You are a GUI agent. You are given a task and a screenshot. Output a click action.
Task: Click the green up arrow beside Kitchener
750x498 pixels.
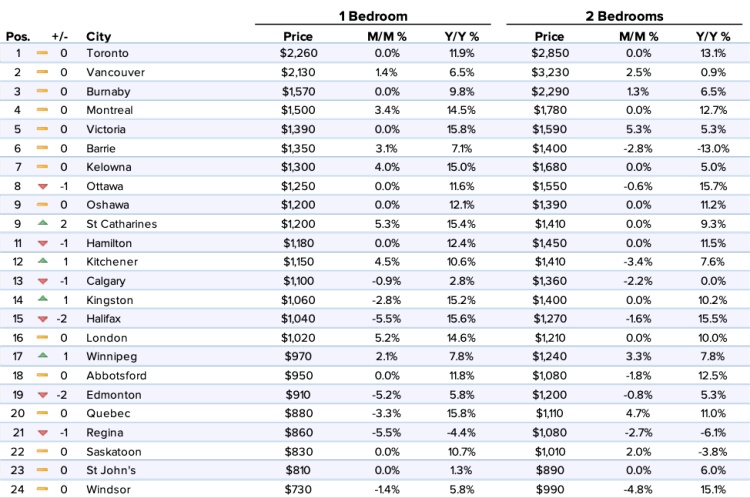tap(43, 261)
